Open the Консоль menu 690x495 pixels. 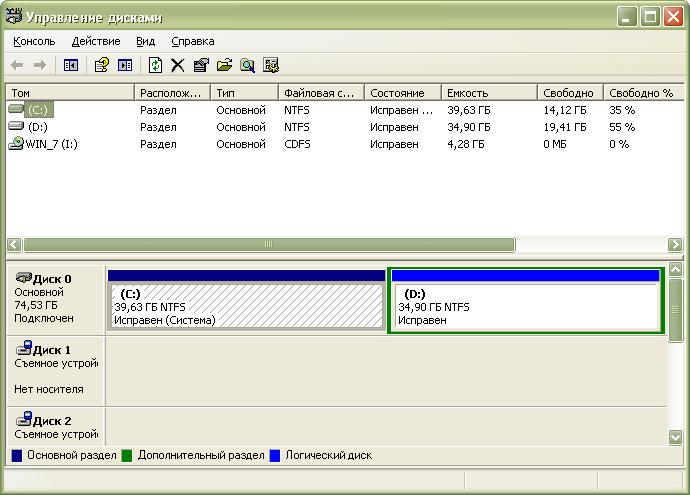click(35, 41)
